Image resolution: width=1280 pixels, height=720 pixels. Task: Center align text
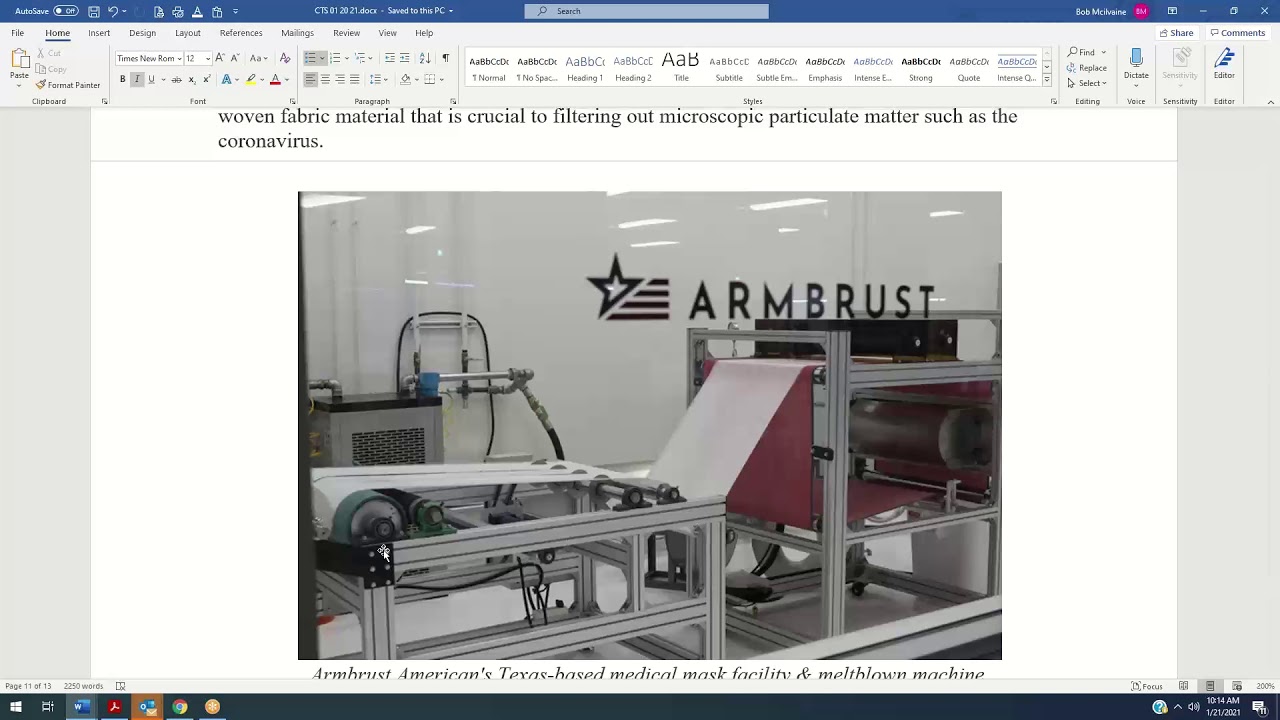325,79
